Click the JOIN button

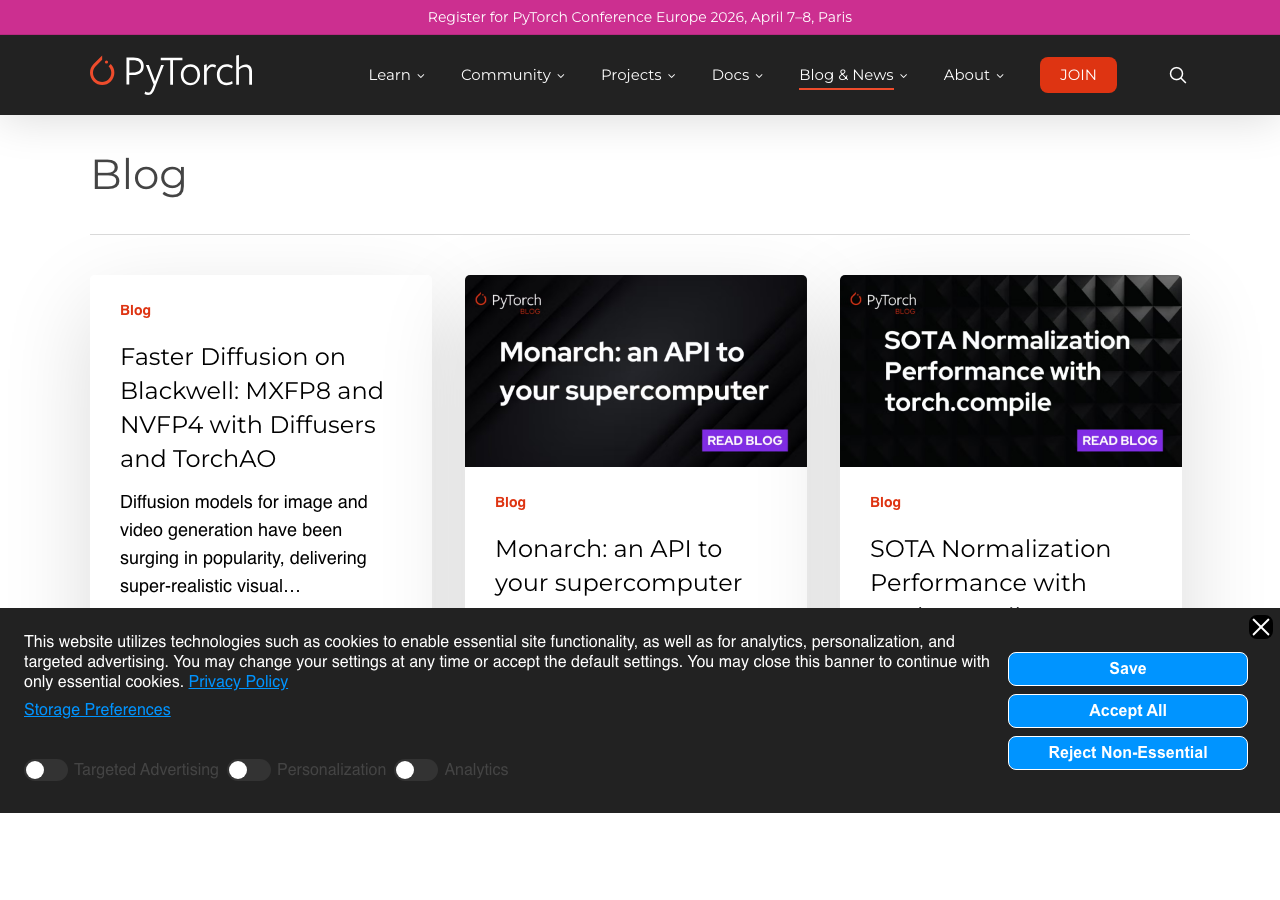pos(1077,73)
